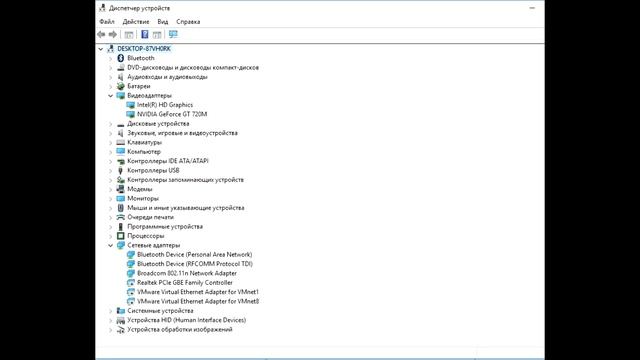Click the Очереди печати printer icon
This screenshot has width=640, height=360.
point(120,218)
